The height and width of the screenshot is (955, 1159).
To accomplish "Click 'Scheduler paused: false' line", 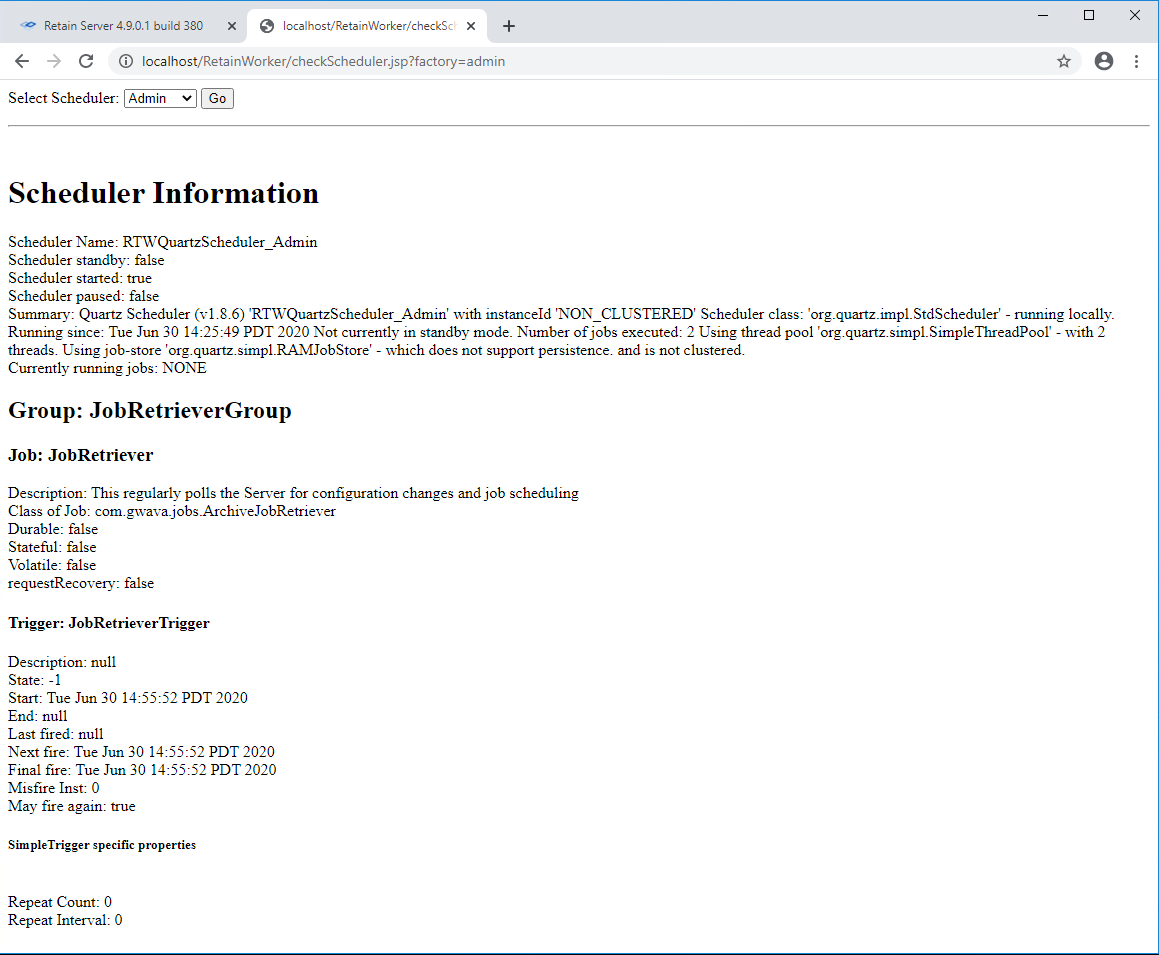I will [x=84, y=296].
